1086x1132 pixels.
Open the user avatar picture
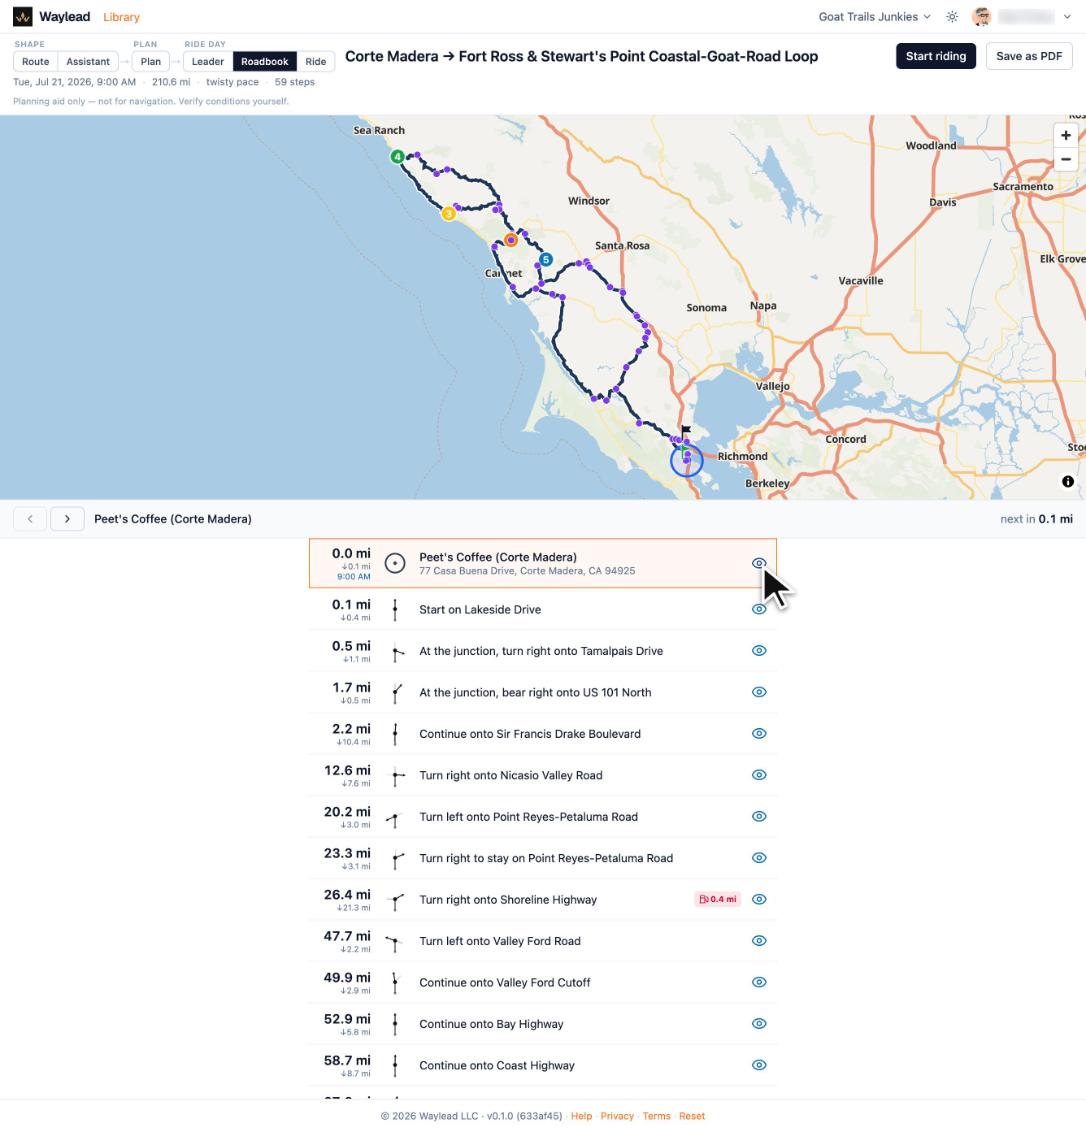tap(981, 17)
